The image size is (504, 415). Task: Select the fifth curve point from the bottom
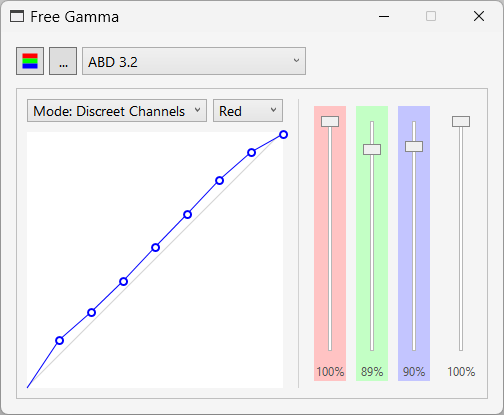(188, 215)
